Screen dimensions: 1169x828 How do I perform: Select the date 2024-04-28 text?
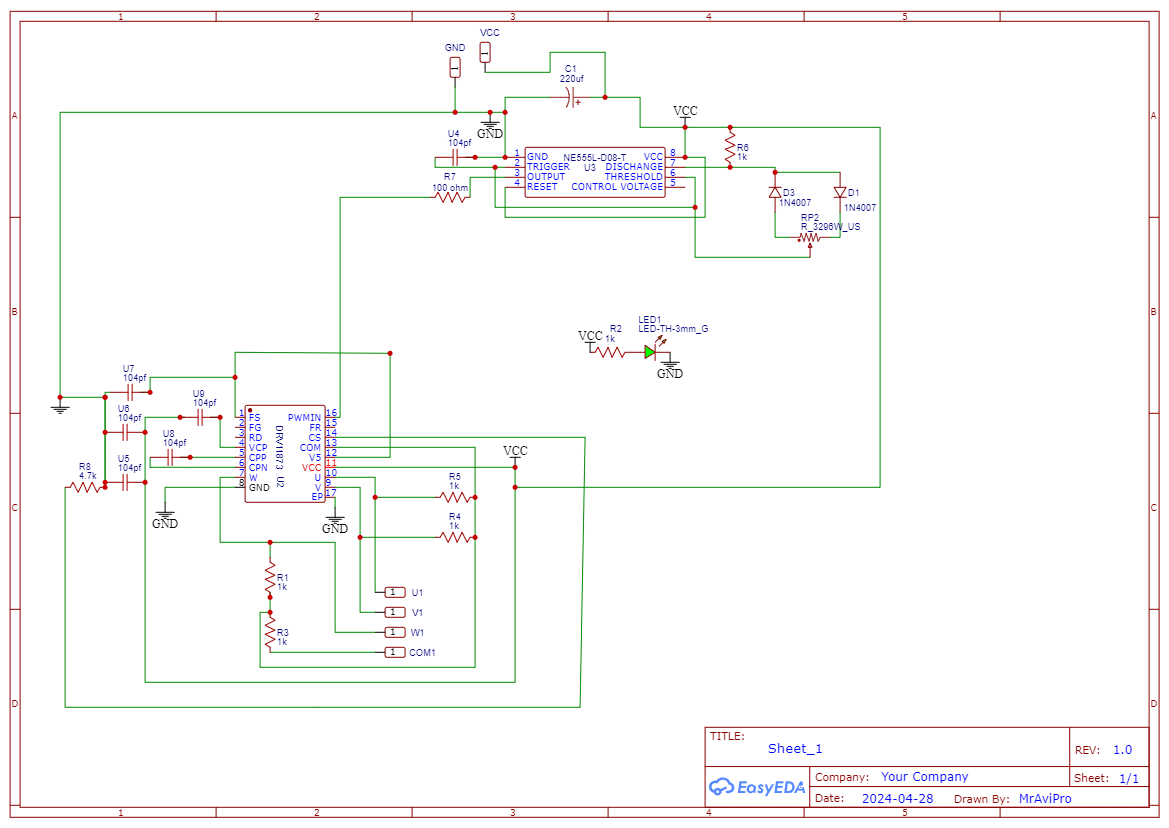pos(896,798)
